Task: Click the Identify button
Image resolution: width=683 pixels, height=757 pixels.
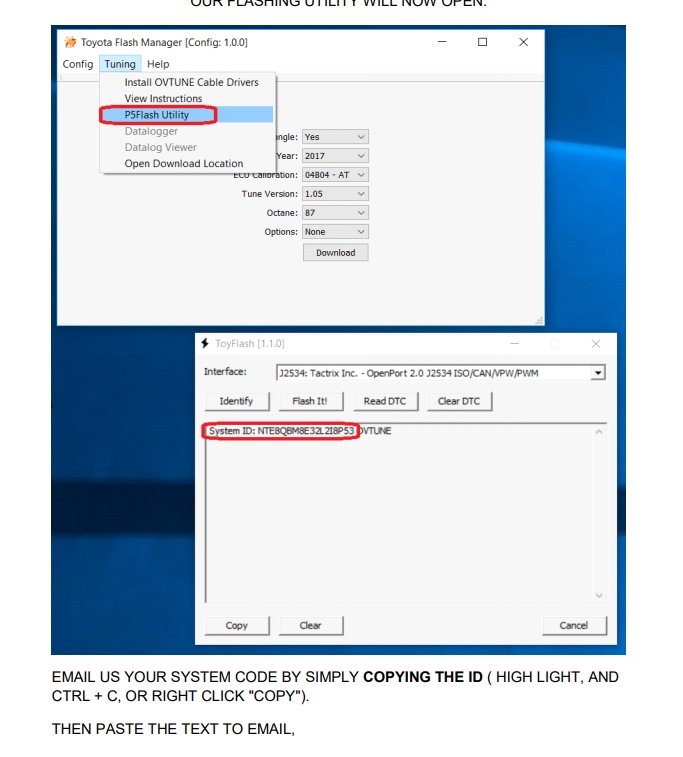Action: (x=237, y=401)
